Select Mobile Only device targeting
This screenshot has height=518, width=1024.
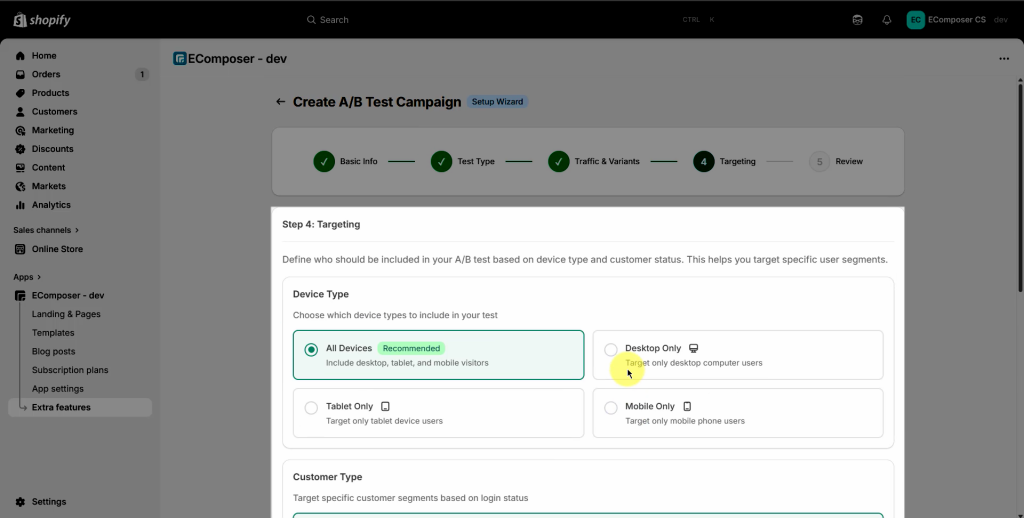(611, 408)
